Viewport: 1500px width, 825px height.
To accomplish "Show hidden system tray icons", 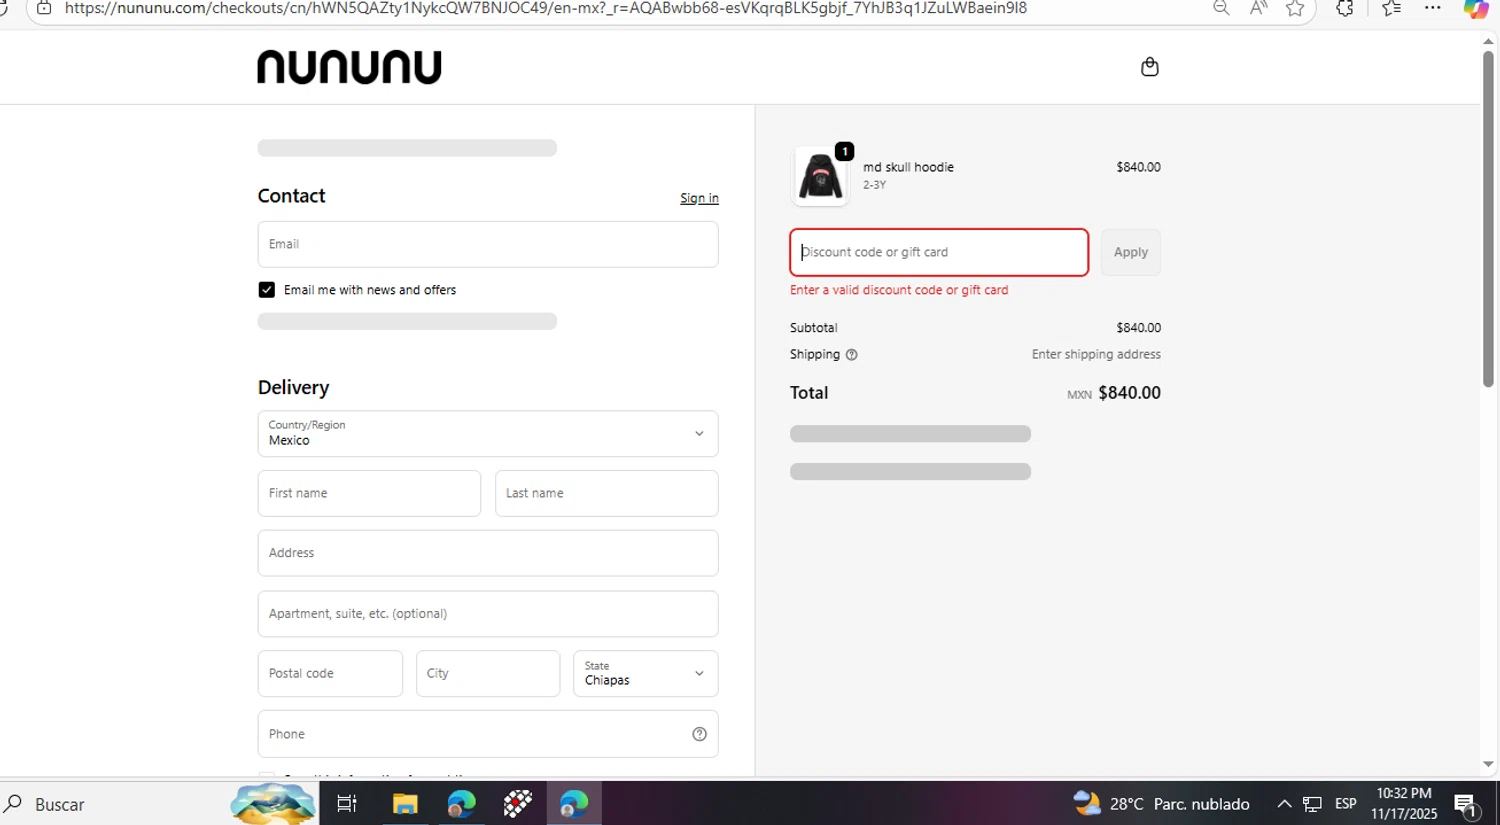I will pos(1284,804).
